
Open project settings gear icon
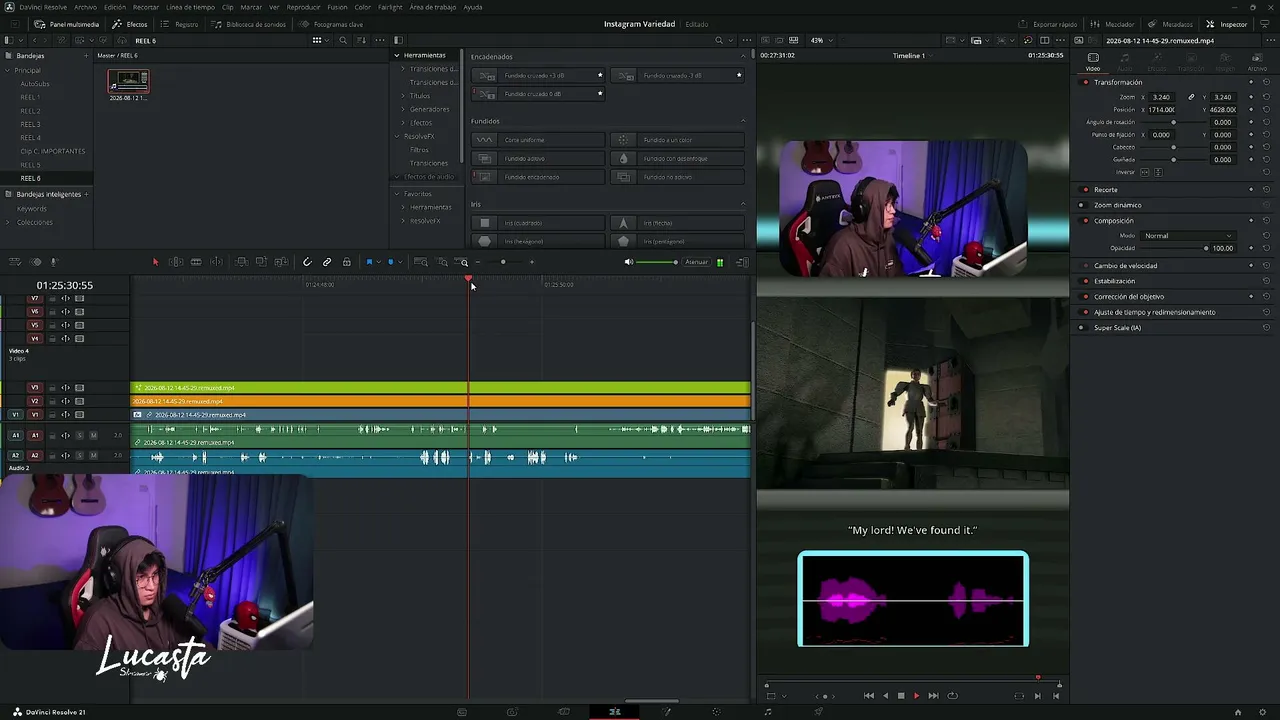[1264, 712]
